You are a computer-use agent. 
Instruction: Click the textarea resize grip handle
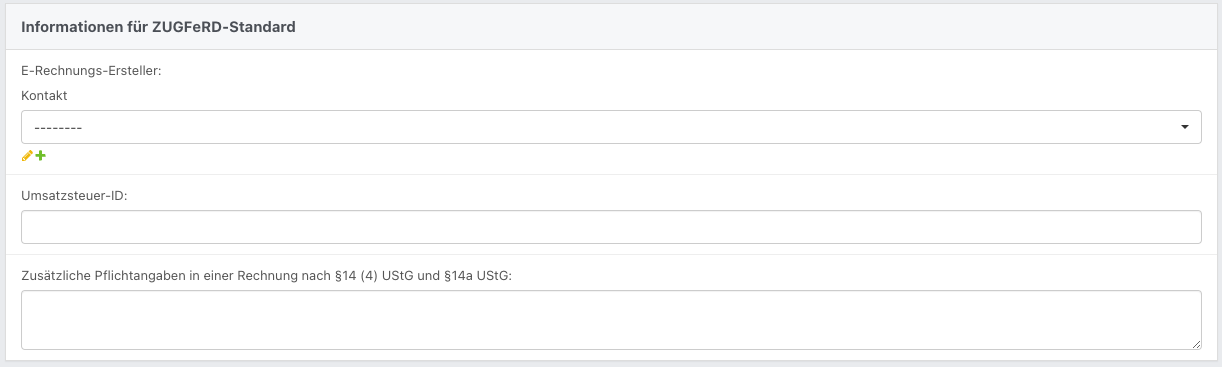tap(1195, 344)
